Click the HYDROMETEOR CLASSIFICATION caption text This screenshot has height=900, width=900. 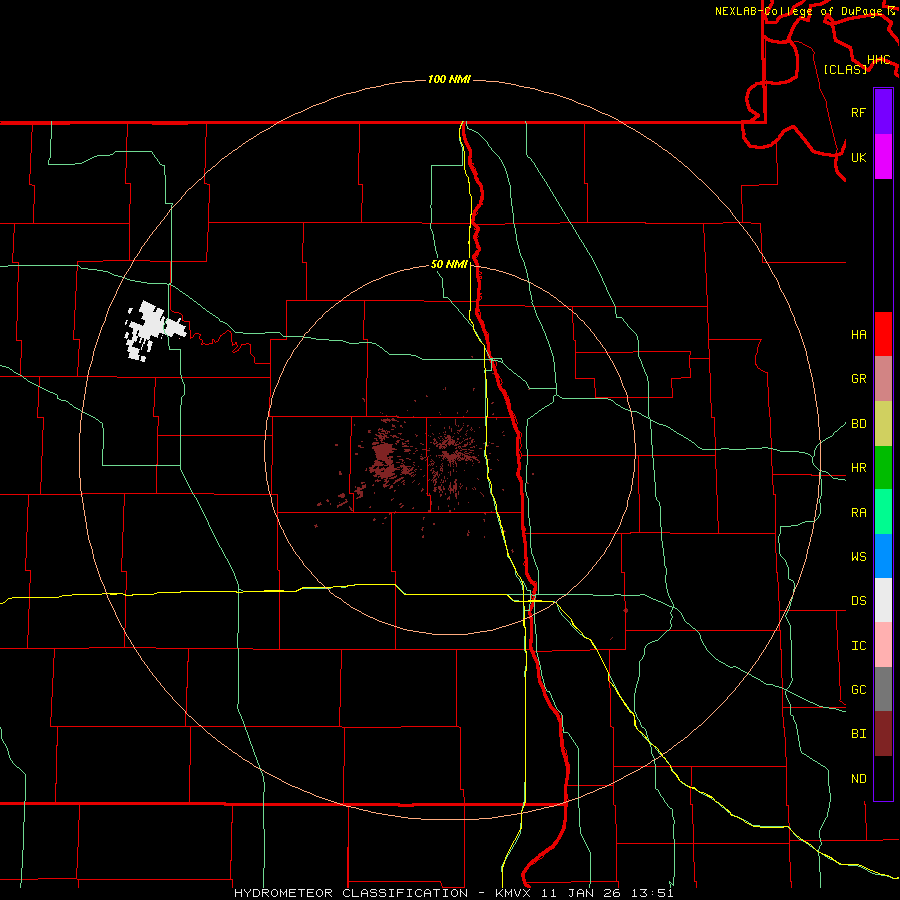[351, 893]
